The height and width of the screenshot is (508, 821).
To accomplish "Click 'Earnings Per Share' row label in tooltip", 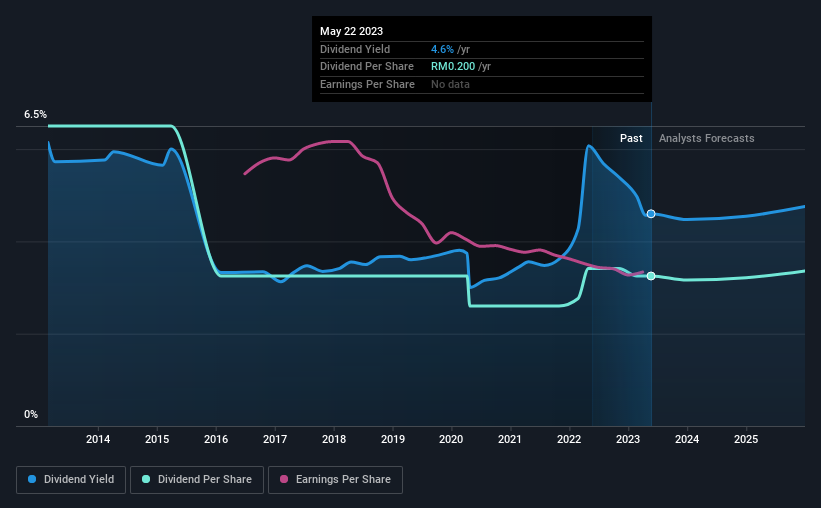I will pyautogui.click(x=367, y=84).
